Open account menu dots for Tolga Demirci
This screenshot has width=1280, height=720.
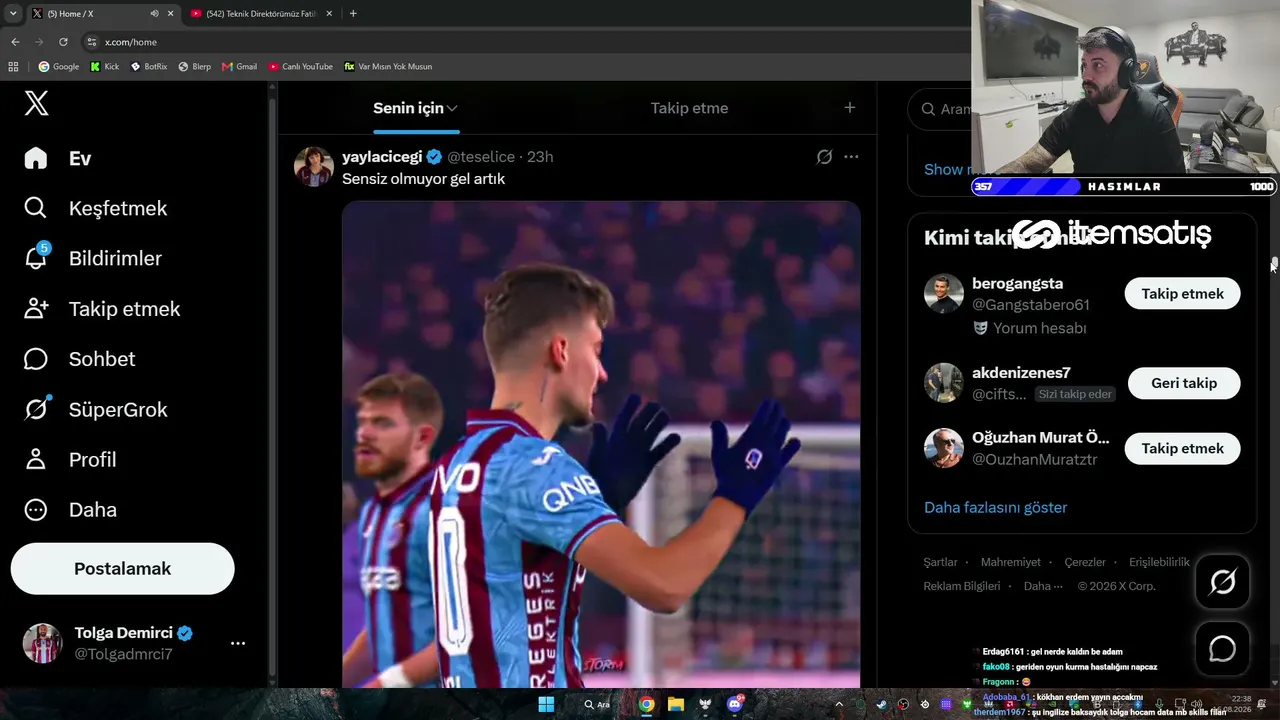[x=238, y=644]
